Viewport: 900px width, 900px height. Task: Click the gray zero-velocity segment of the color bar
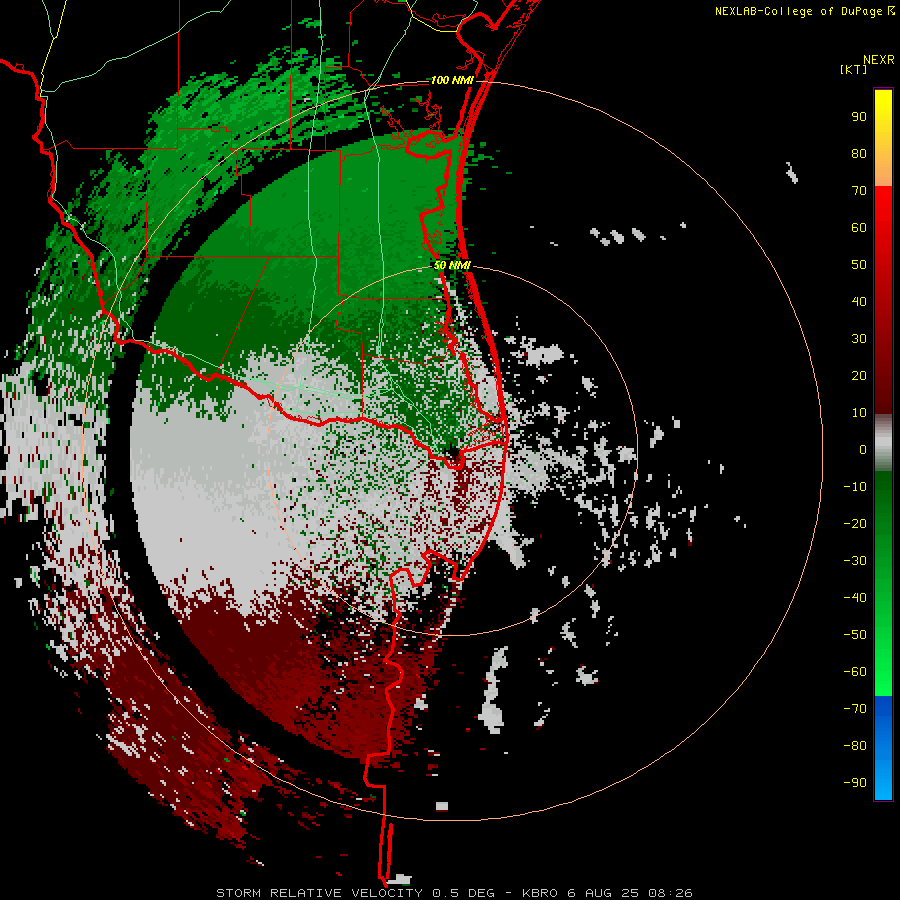pos(883,443)
